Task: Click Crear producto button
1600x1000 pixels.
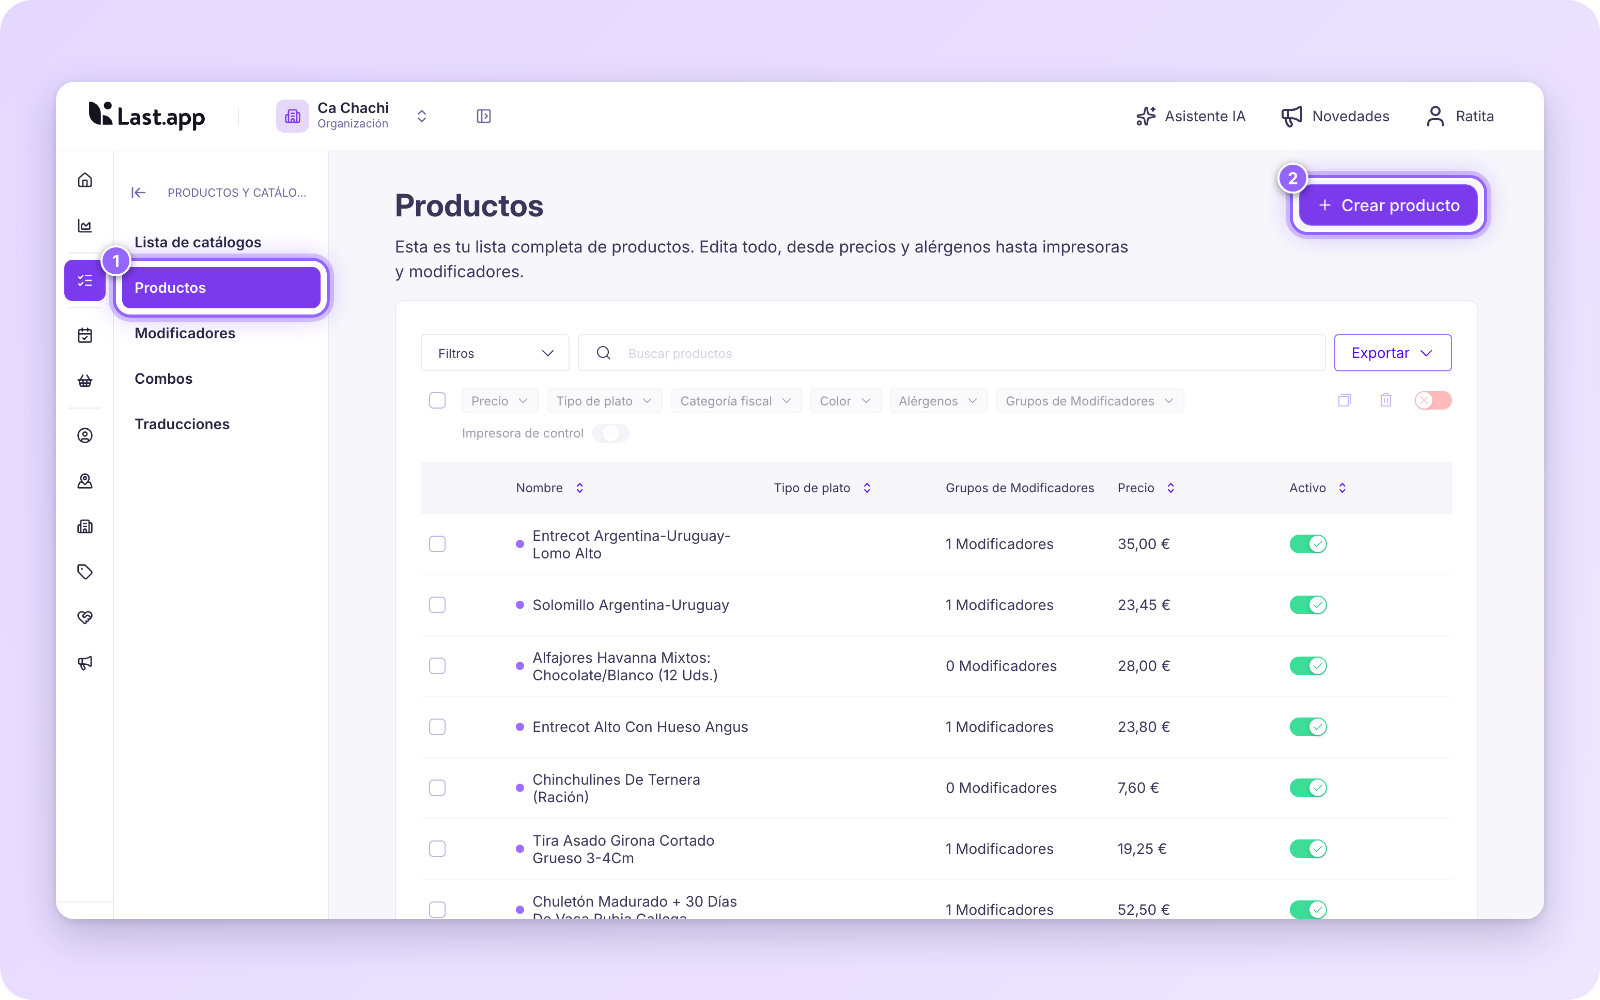Action: (x=1388, y=205)
